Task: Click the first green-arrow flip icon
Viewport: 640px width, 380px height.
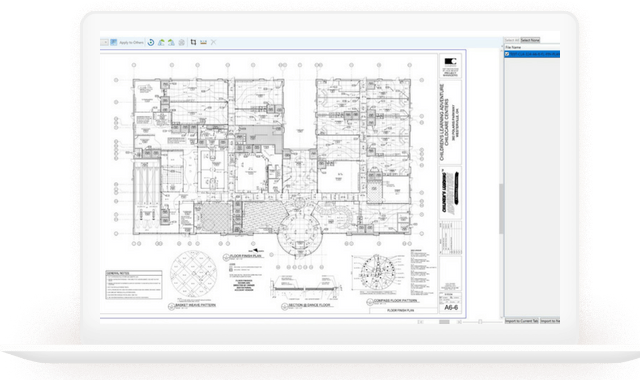Action: [161, 42]
